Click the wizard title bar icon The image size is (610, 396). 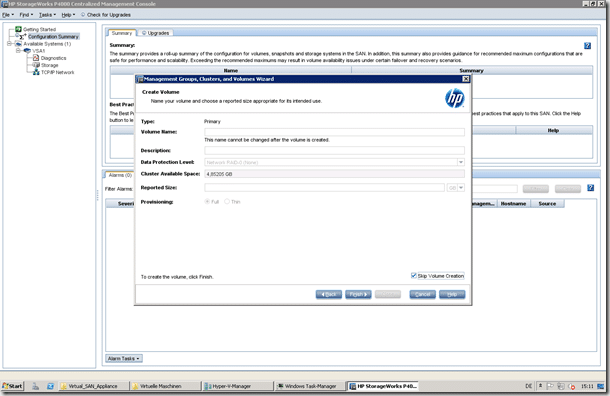pos(140,79)
